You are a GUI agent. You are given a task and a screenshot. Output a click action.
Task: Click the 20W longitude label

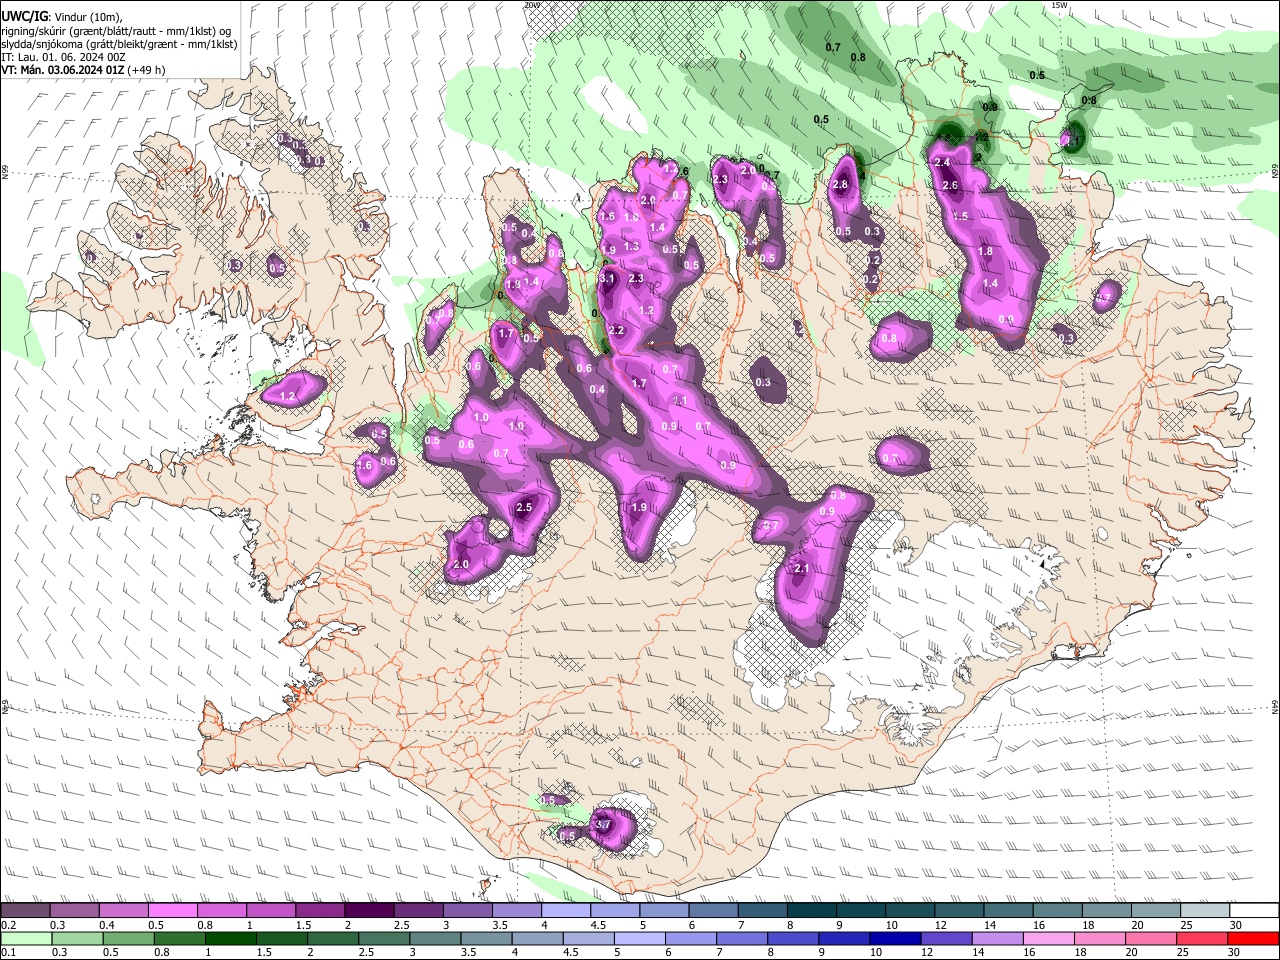[533, 5]
